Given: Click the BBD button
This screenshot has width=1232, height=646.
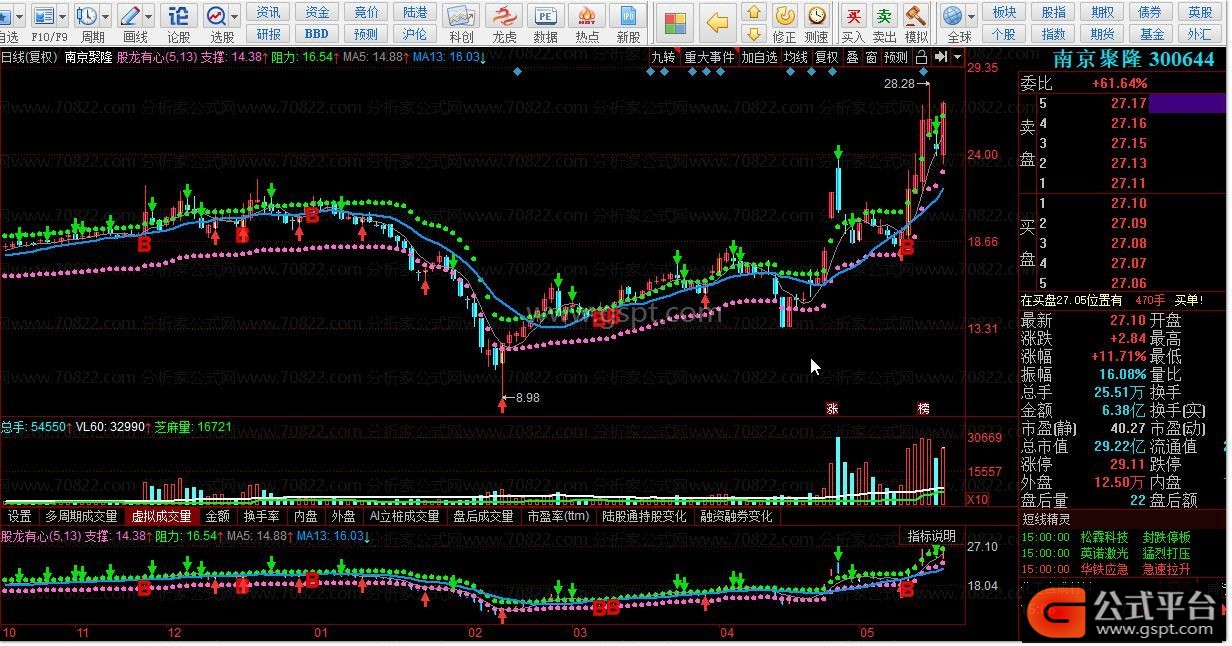Looking at the screenshot, I should point(317,33).
